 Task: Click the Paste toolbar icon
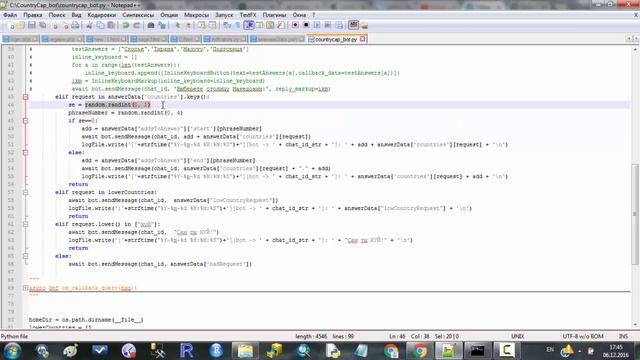111,25
